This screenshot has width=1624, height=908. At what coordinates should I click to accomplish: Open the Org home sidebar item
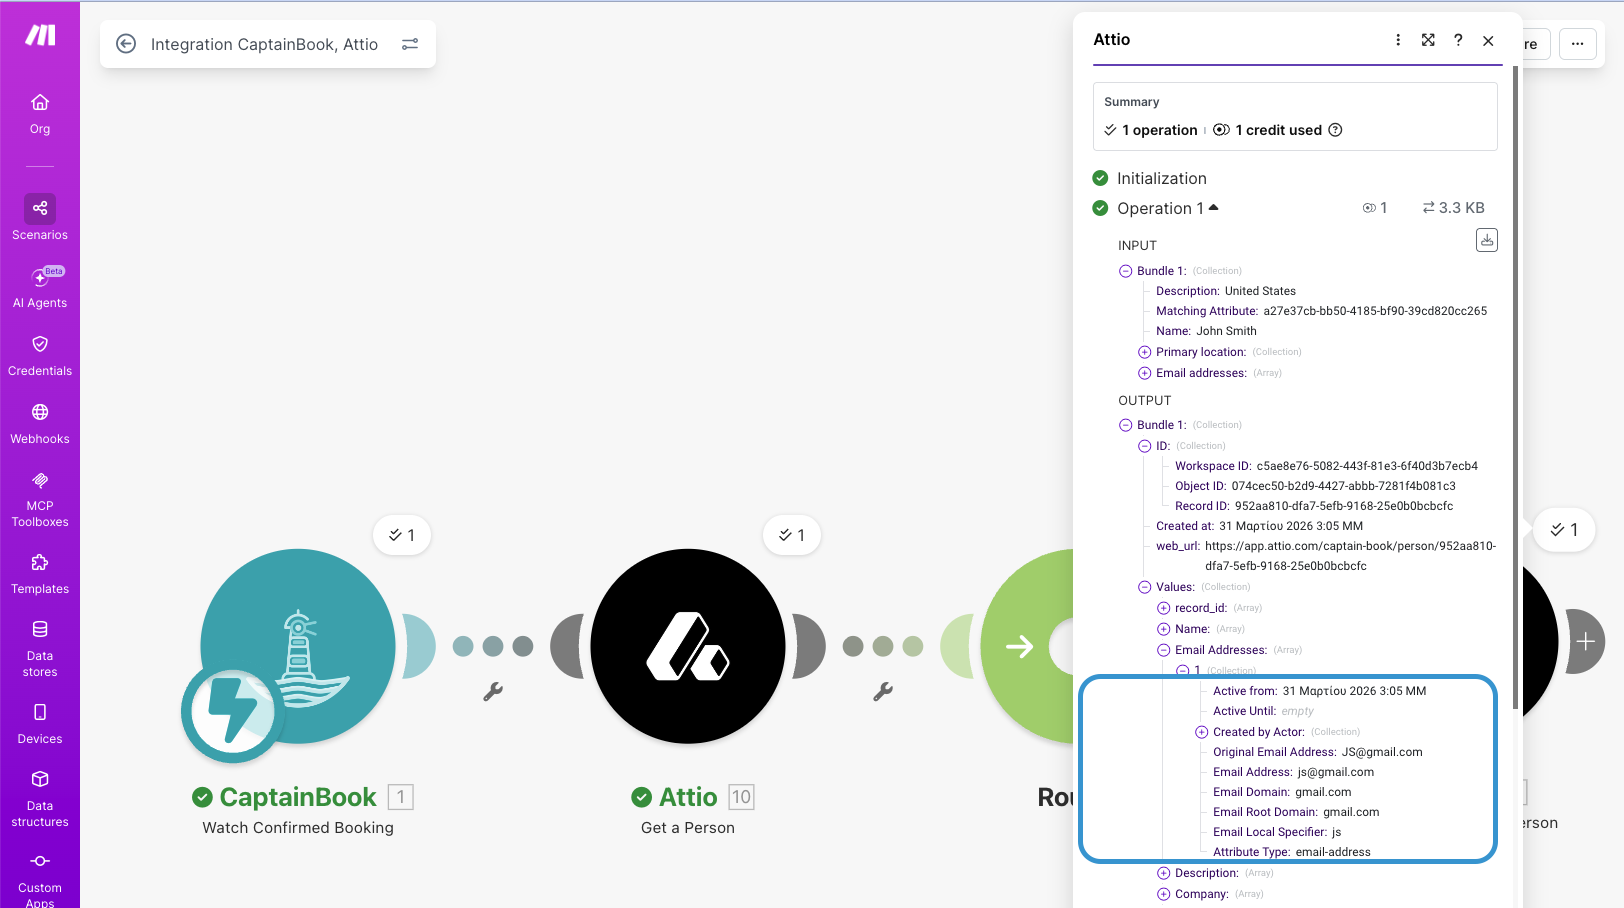(40, 114)
